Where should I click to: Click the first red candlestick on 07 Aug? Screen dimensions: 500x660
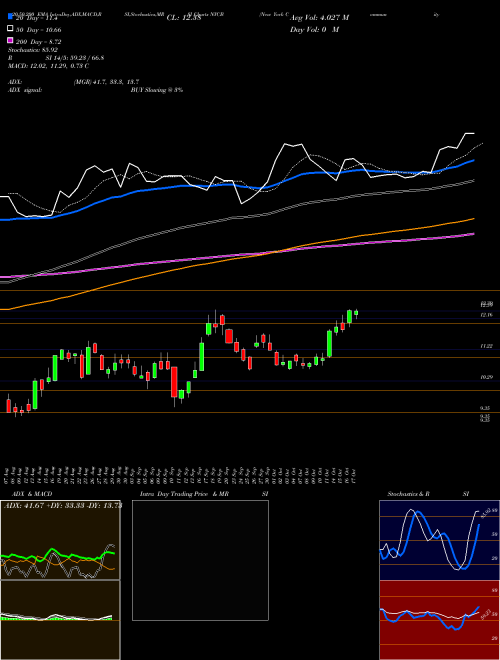pyautogui.click(x=8, y=406)
